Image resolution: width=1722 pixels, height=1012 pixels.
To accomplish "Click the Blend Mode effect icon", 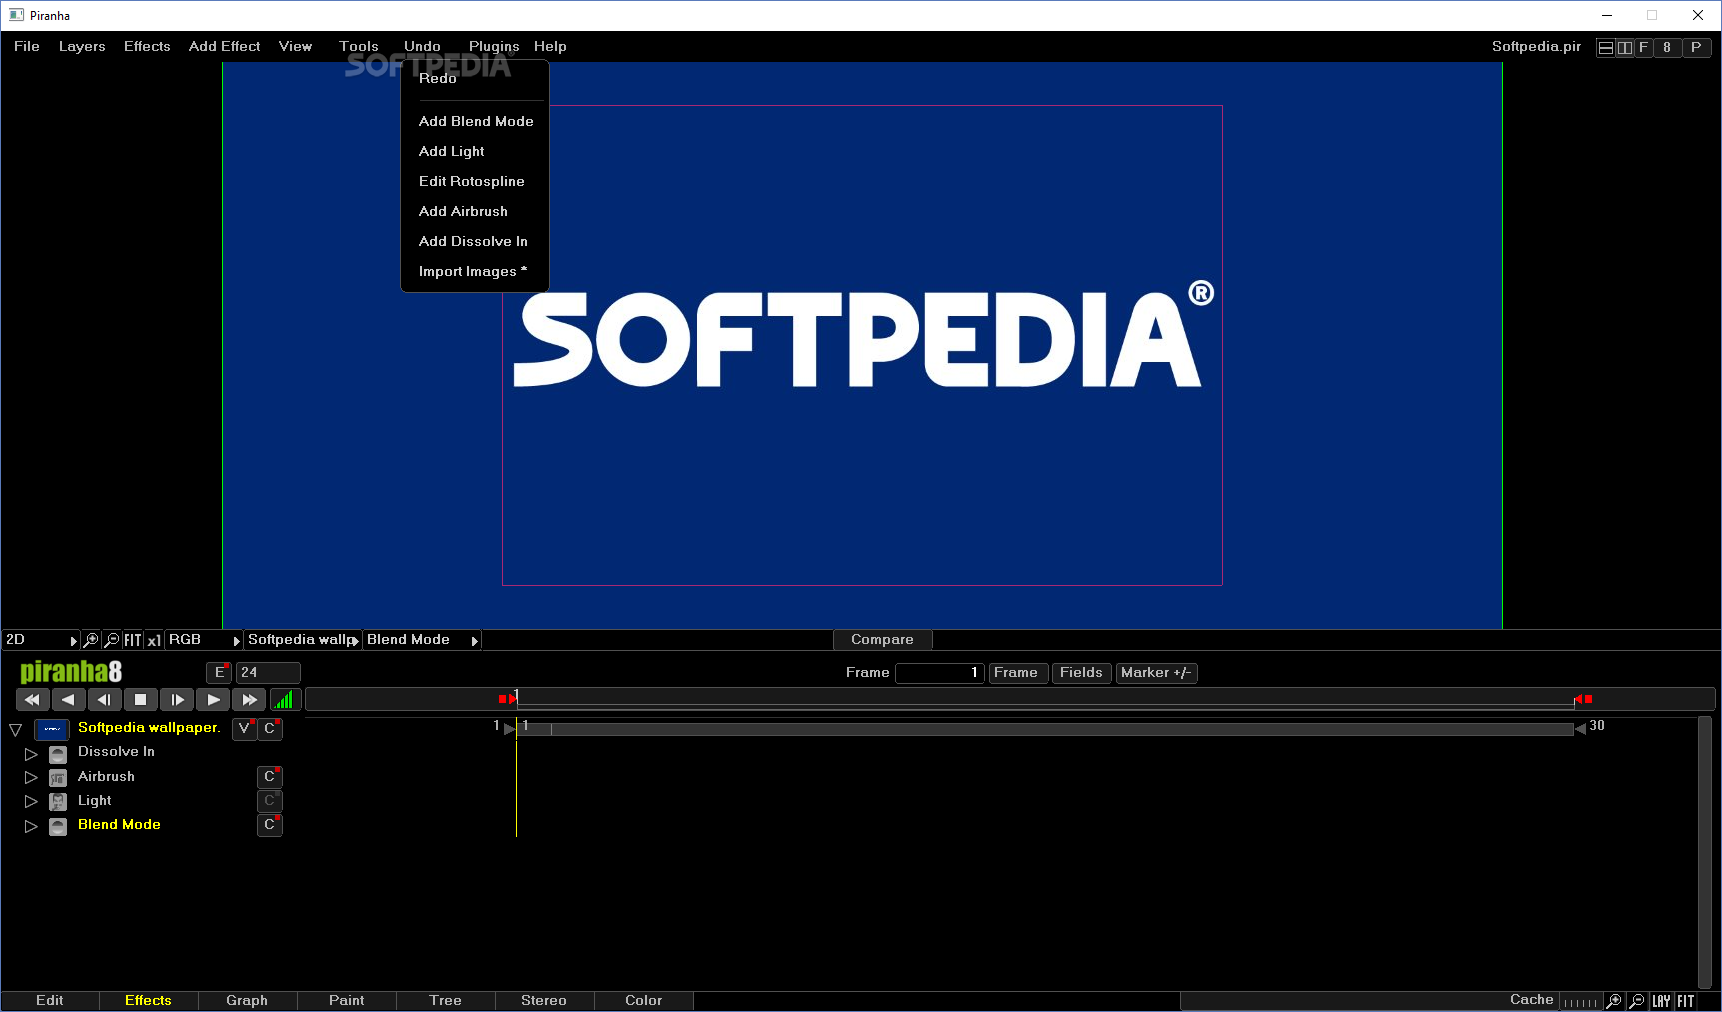I will [58, 826].
